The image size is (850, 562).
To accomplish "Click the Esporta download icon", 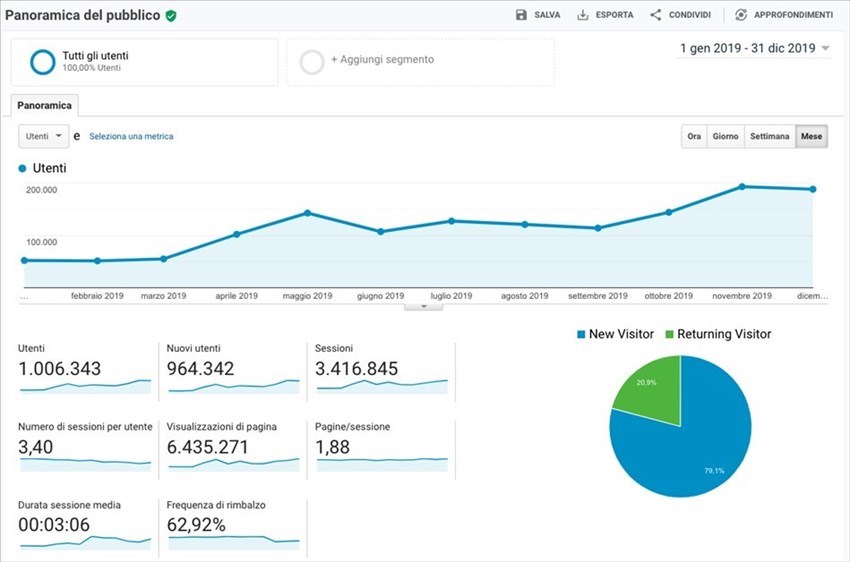I will tap(583, 15).
